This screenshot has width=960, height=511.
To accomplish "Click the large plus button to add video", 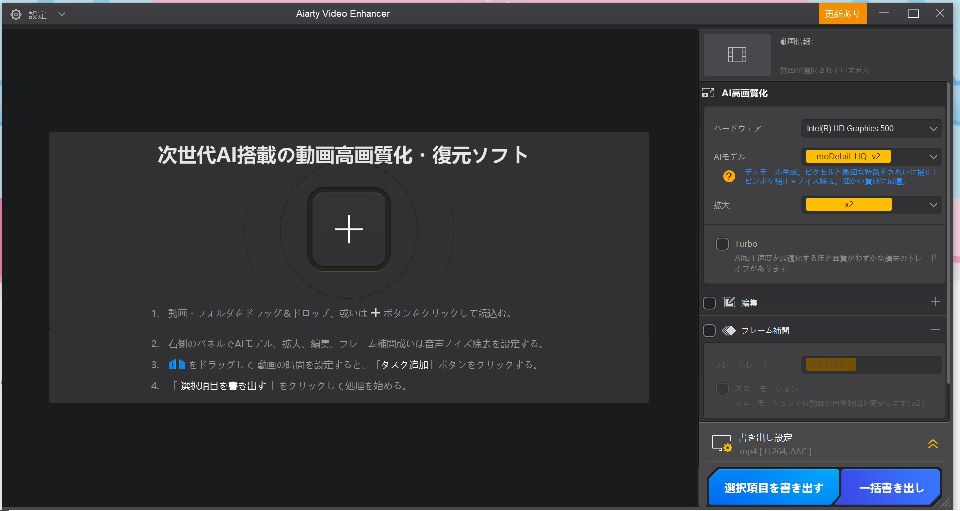I will pos(349,229).
